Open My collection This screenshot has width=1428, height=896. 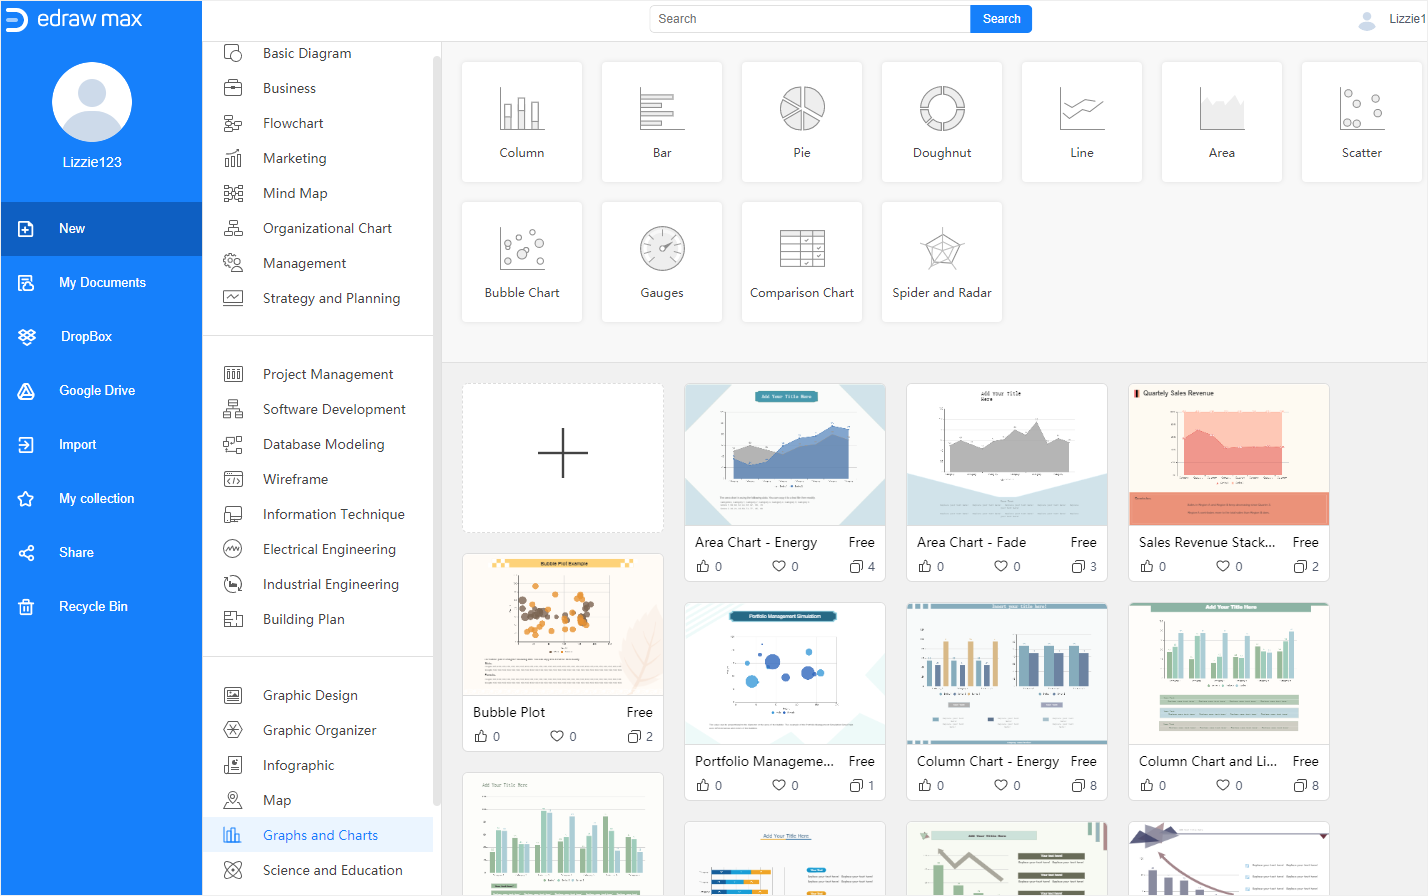[x=101, y=499]
